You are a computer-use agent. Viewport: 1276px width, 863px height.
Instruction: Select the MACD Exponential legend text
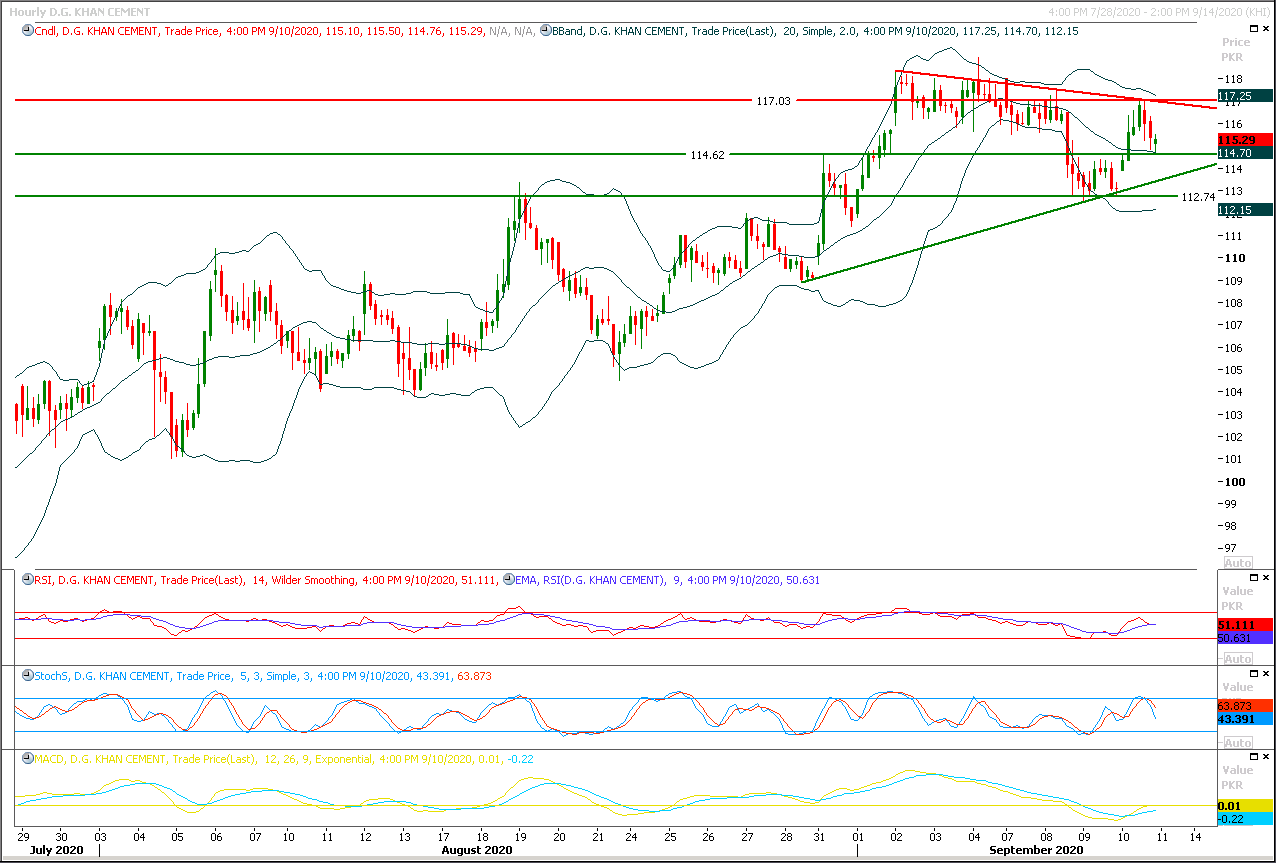pos(286,759)
